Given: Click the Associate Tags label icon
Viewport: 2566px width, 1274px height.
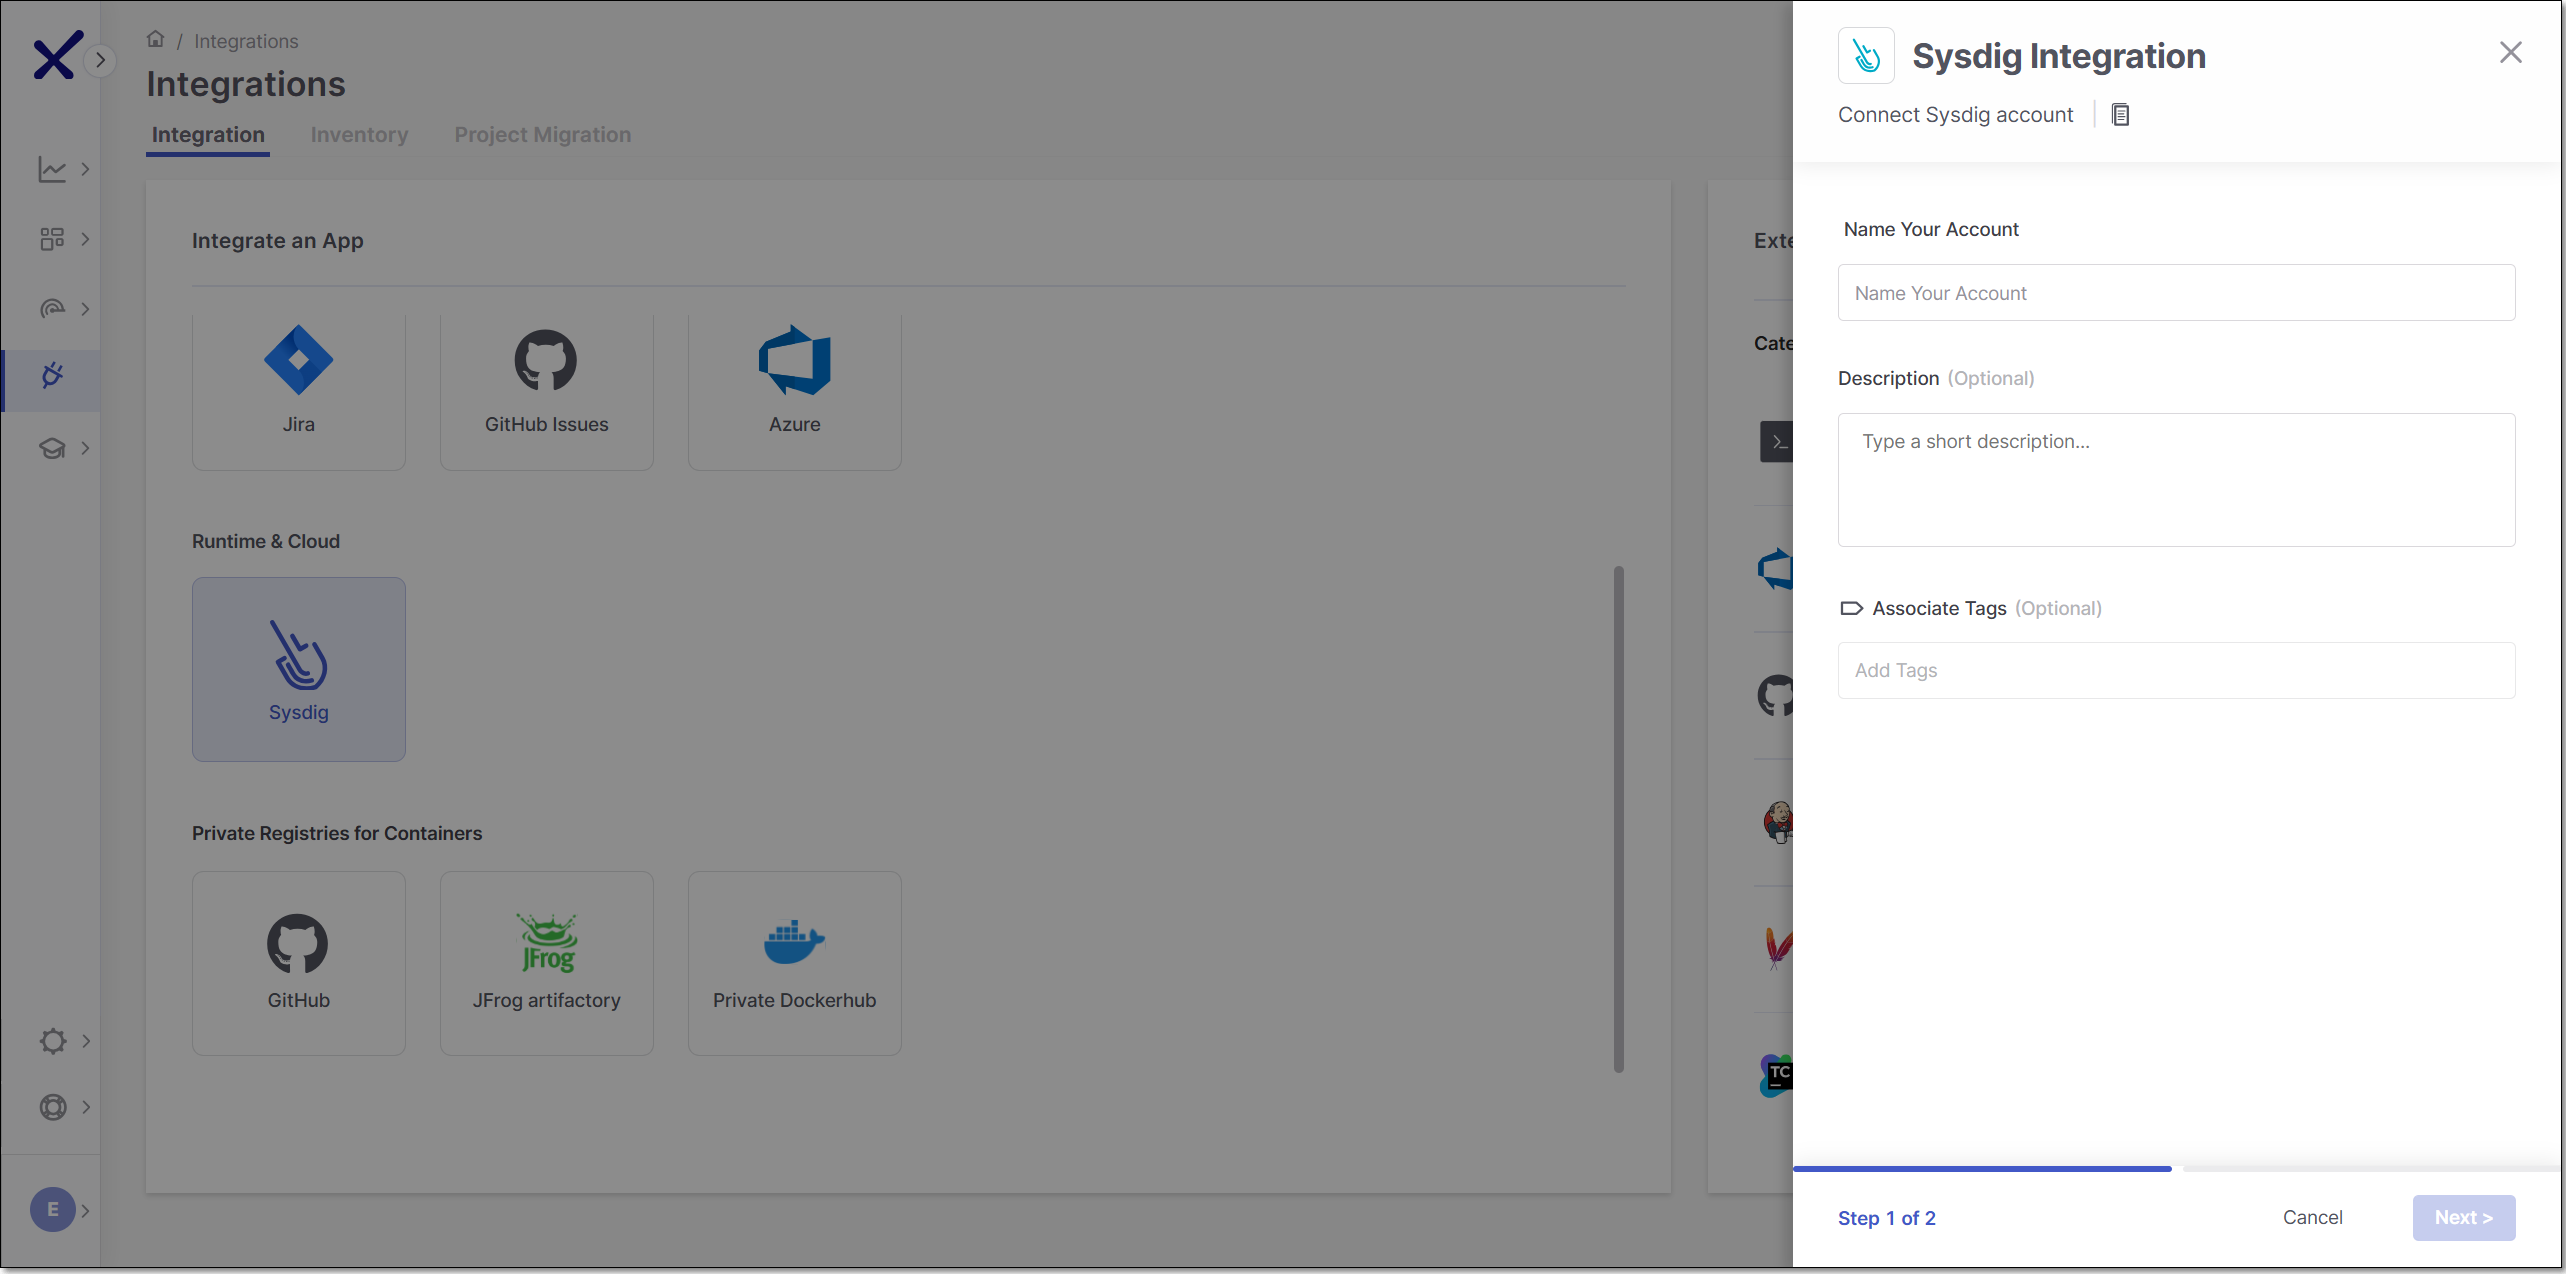Looking at the screenshot, I should 1851,608.
